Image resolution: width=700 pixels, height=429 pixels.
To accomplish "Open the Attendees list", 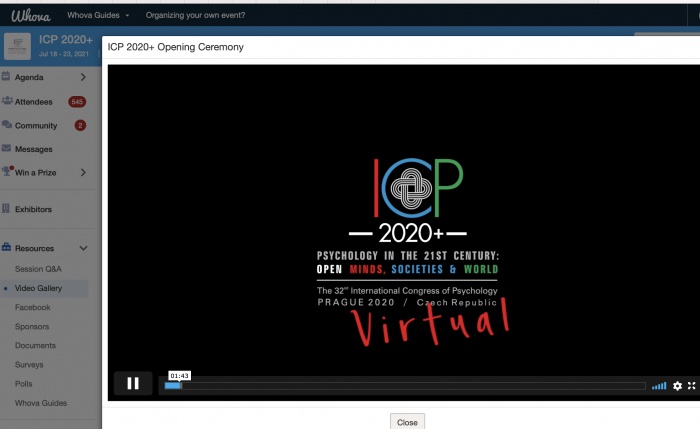I will tap(33, 102).
